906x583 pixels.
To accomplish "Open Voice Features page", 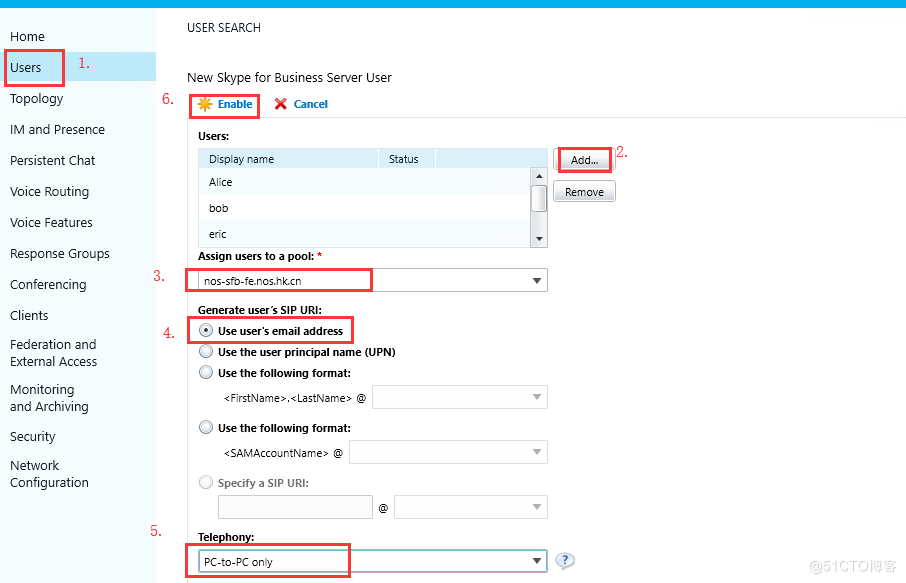I will [x=51, y=222].
